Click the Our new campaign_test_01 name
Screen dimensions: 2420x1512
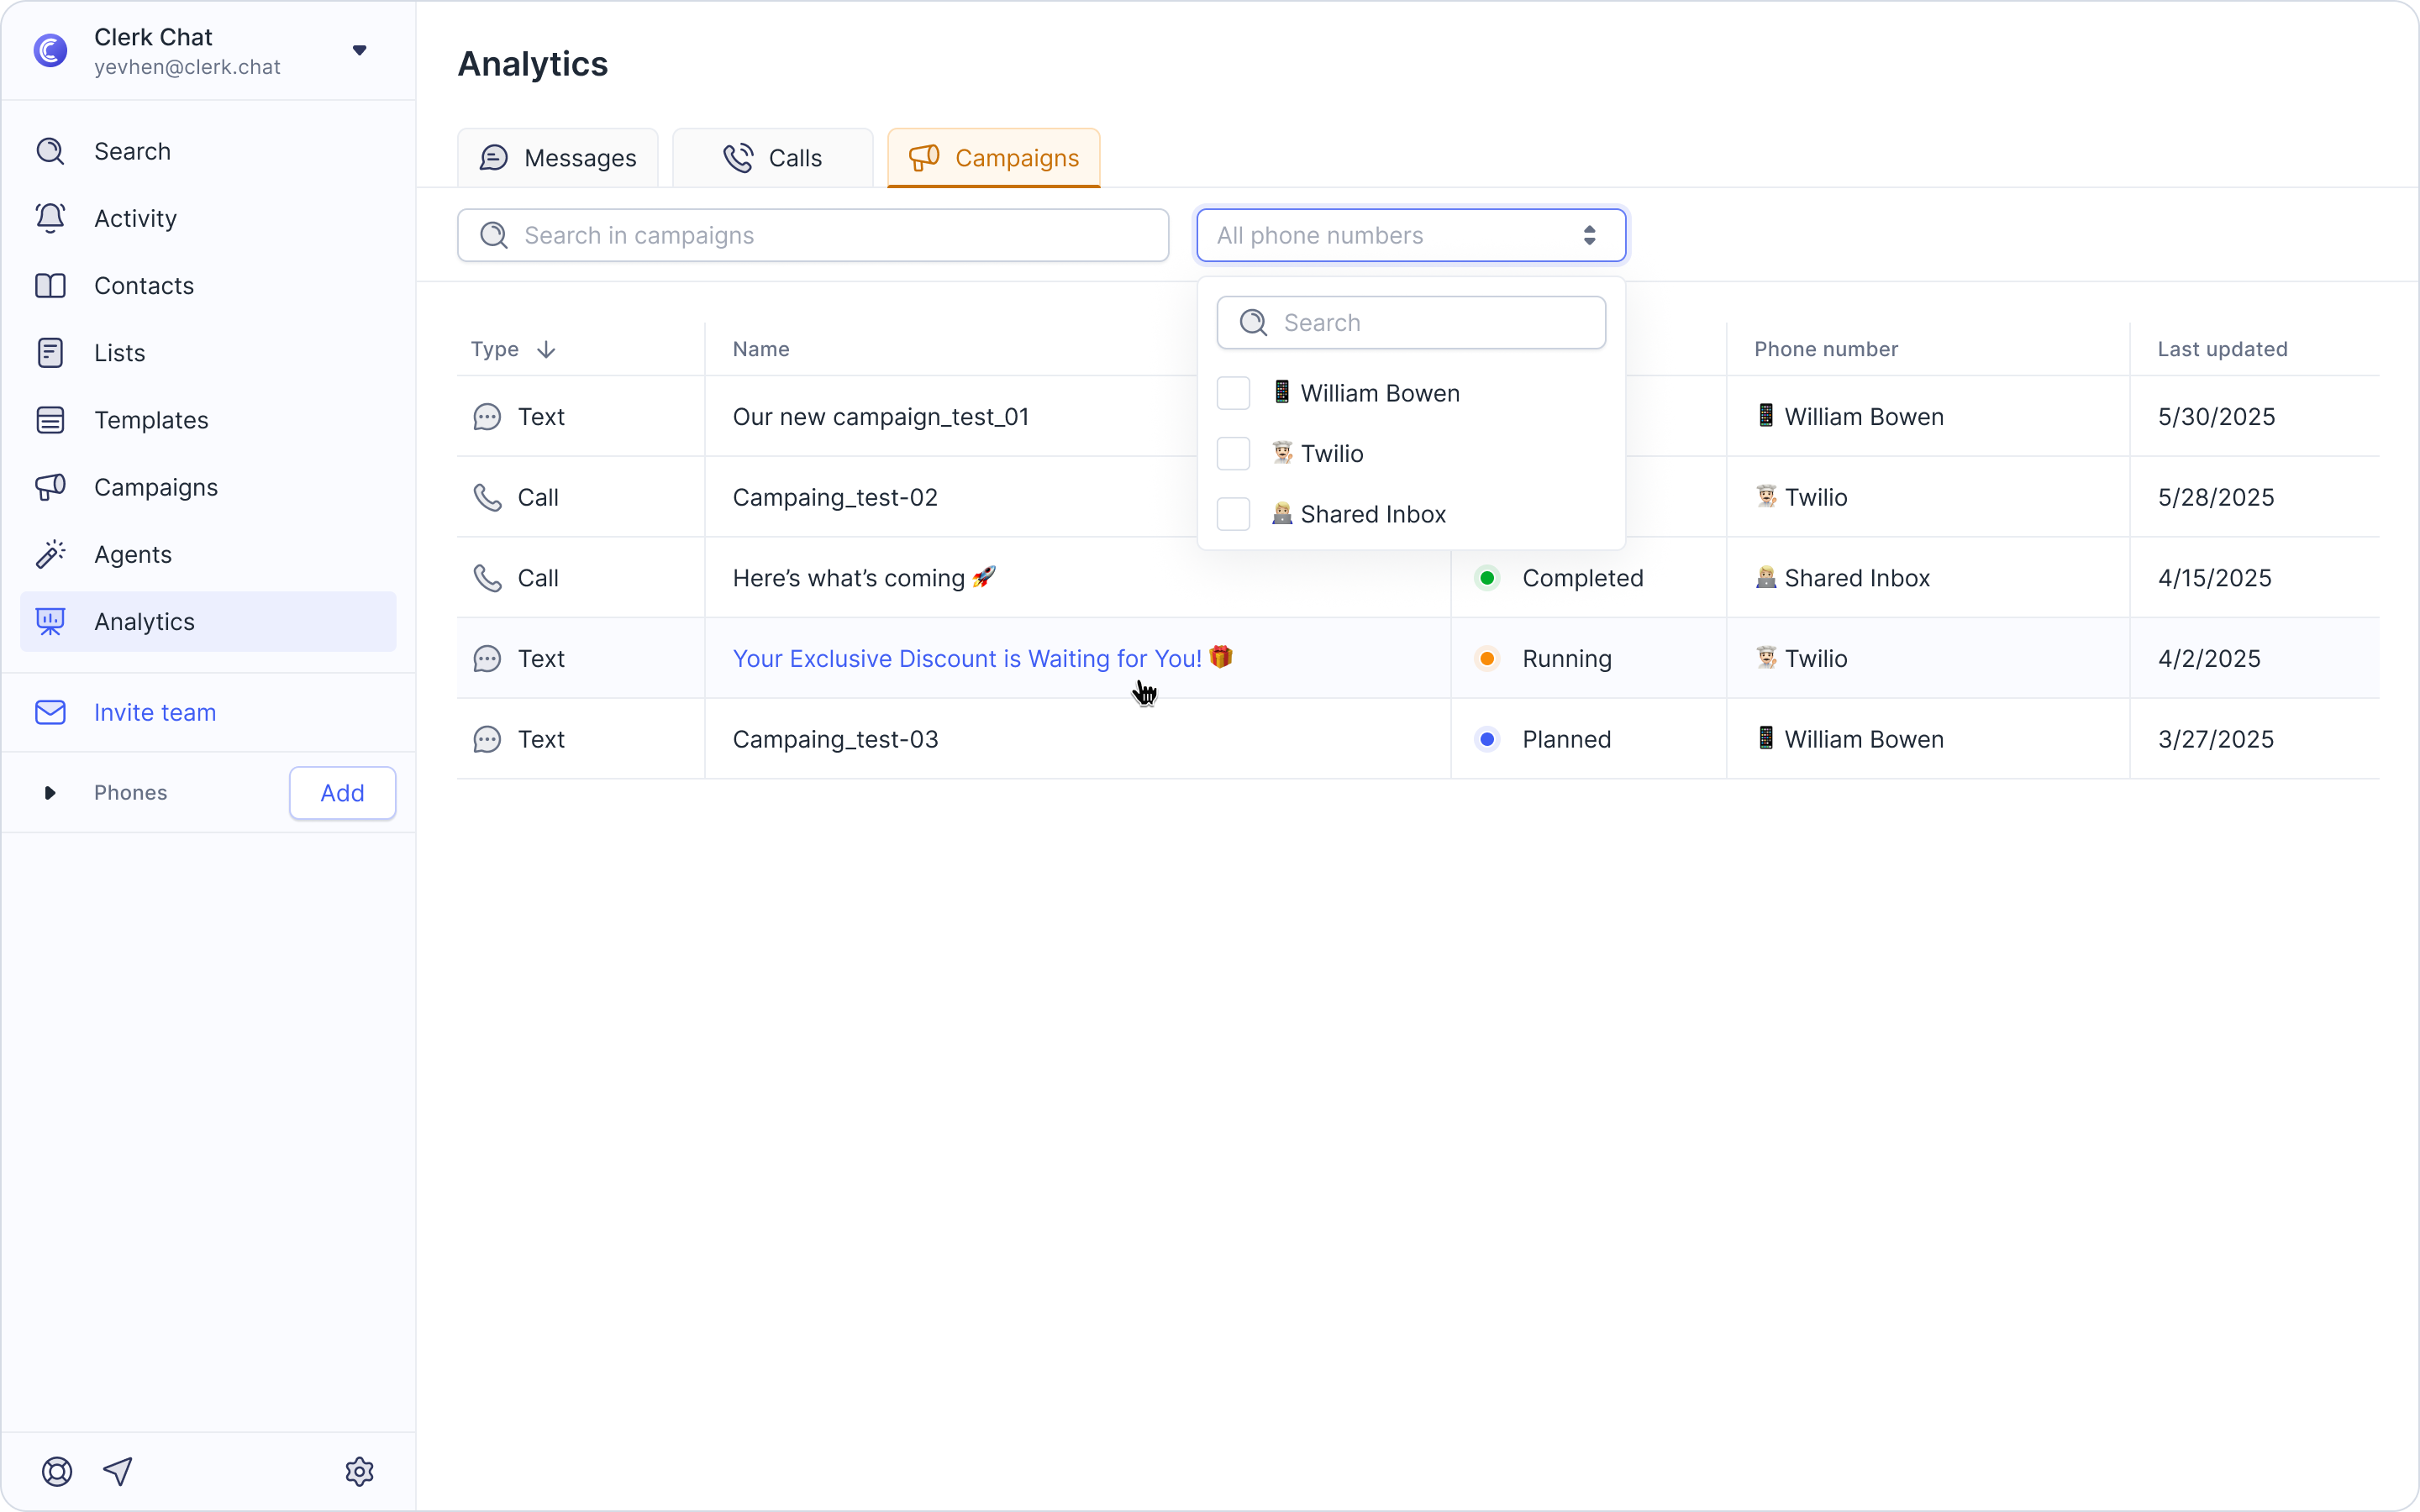tap(881, 417)
